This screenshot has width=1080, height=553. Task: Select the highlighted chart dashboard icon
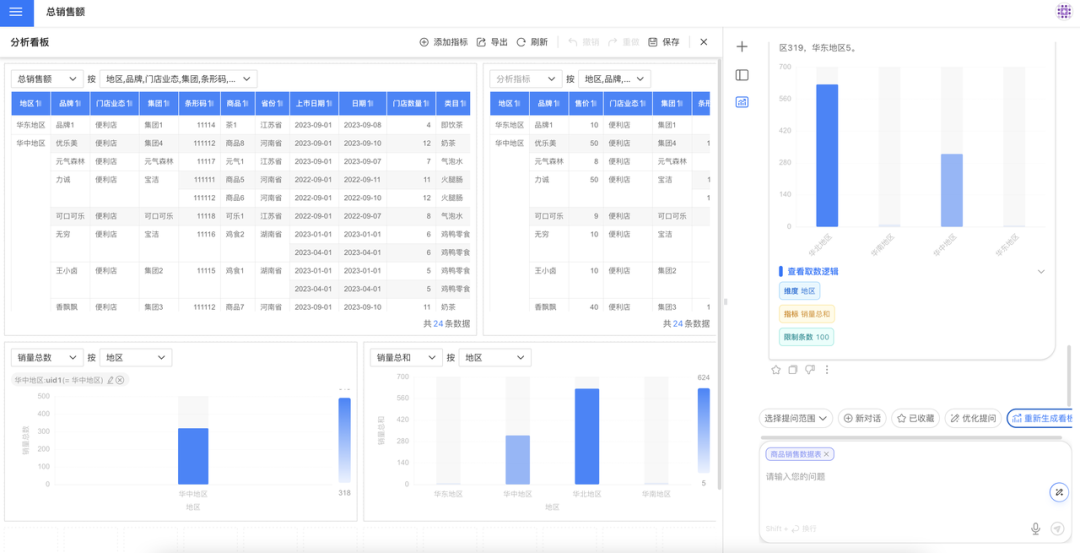(742, 102)
